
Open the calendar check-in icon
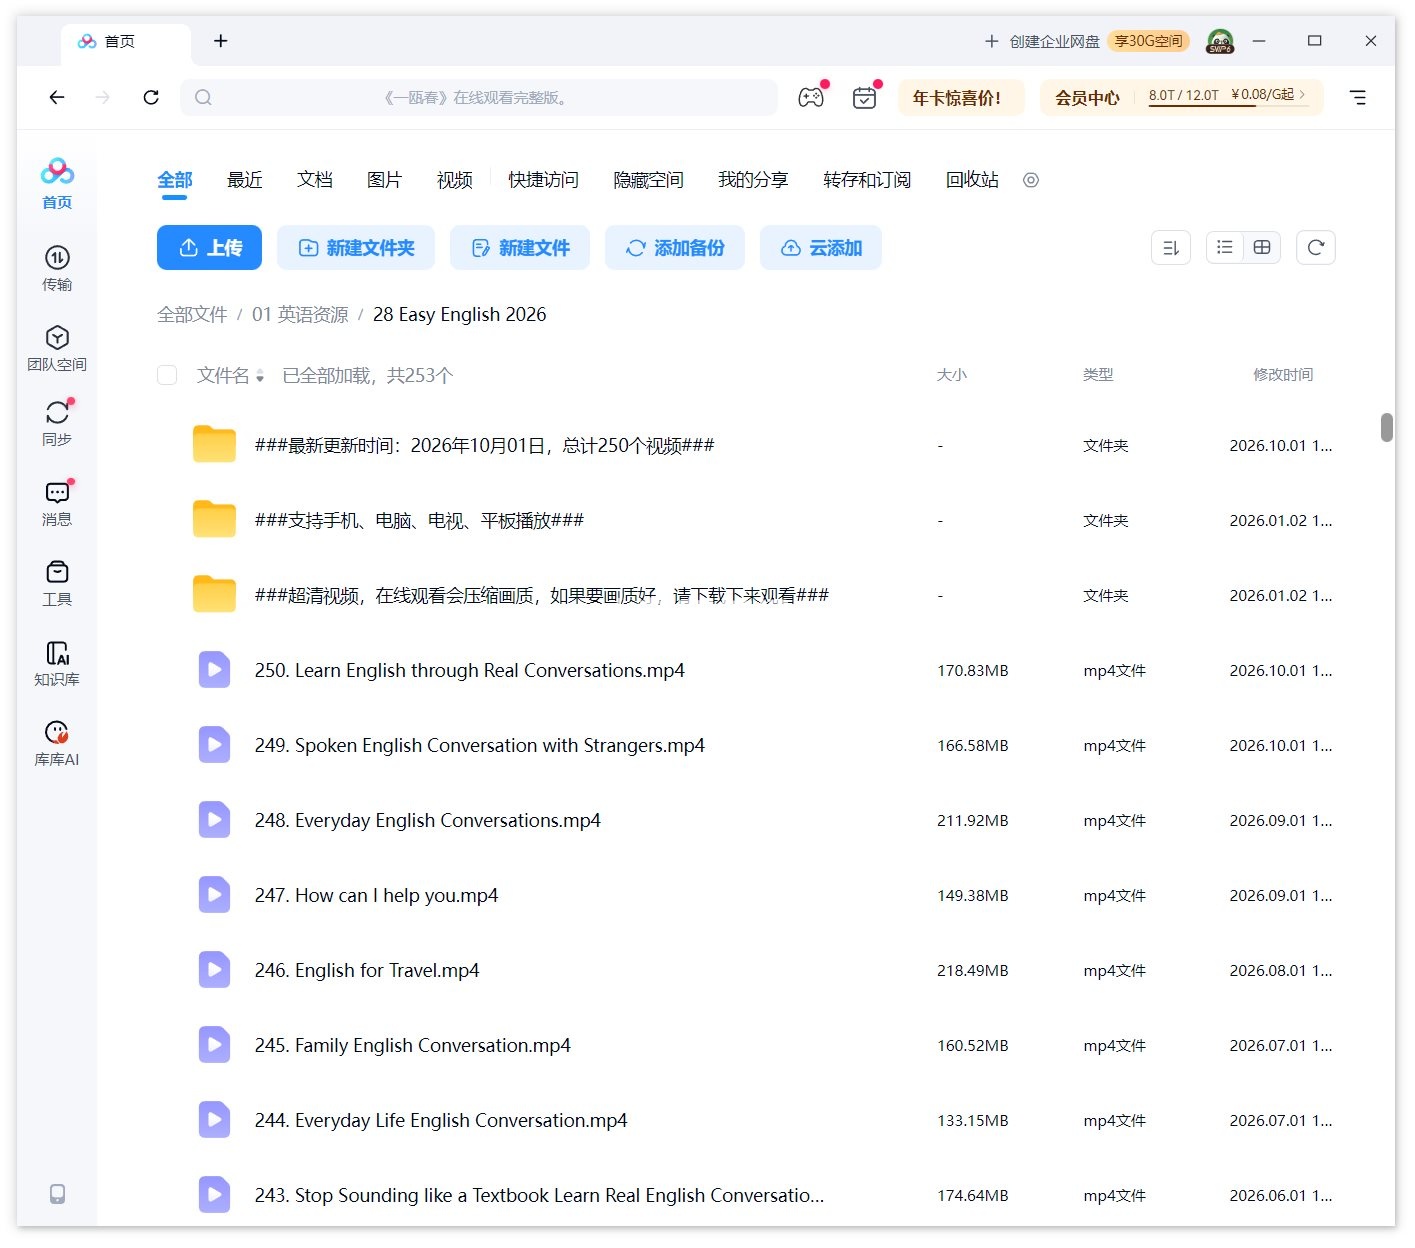(864, 97)
